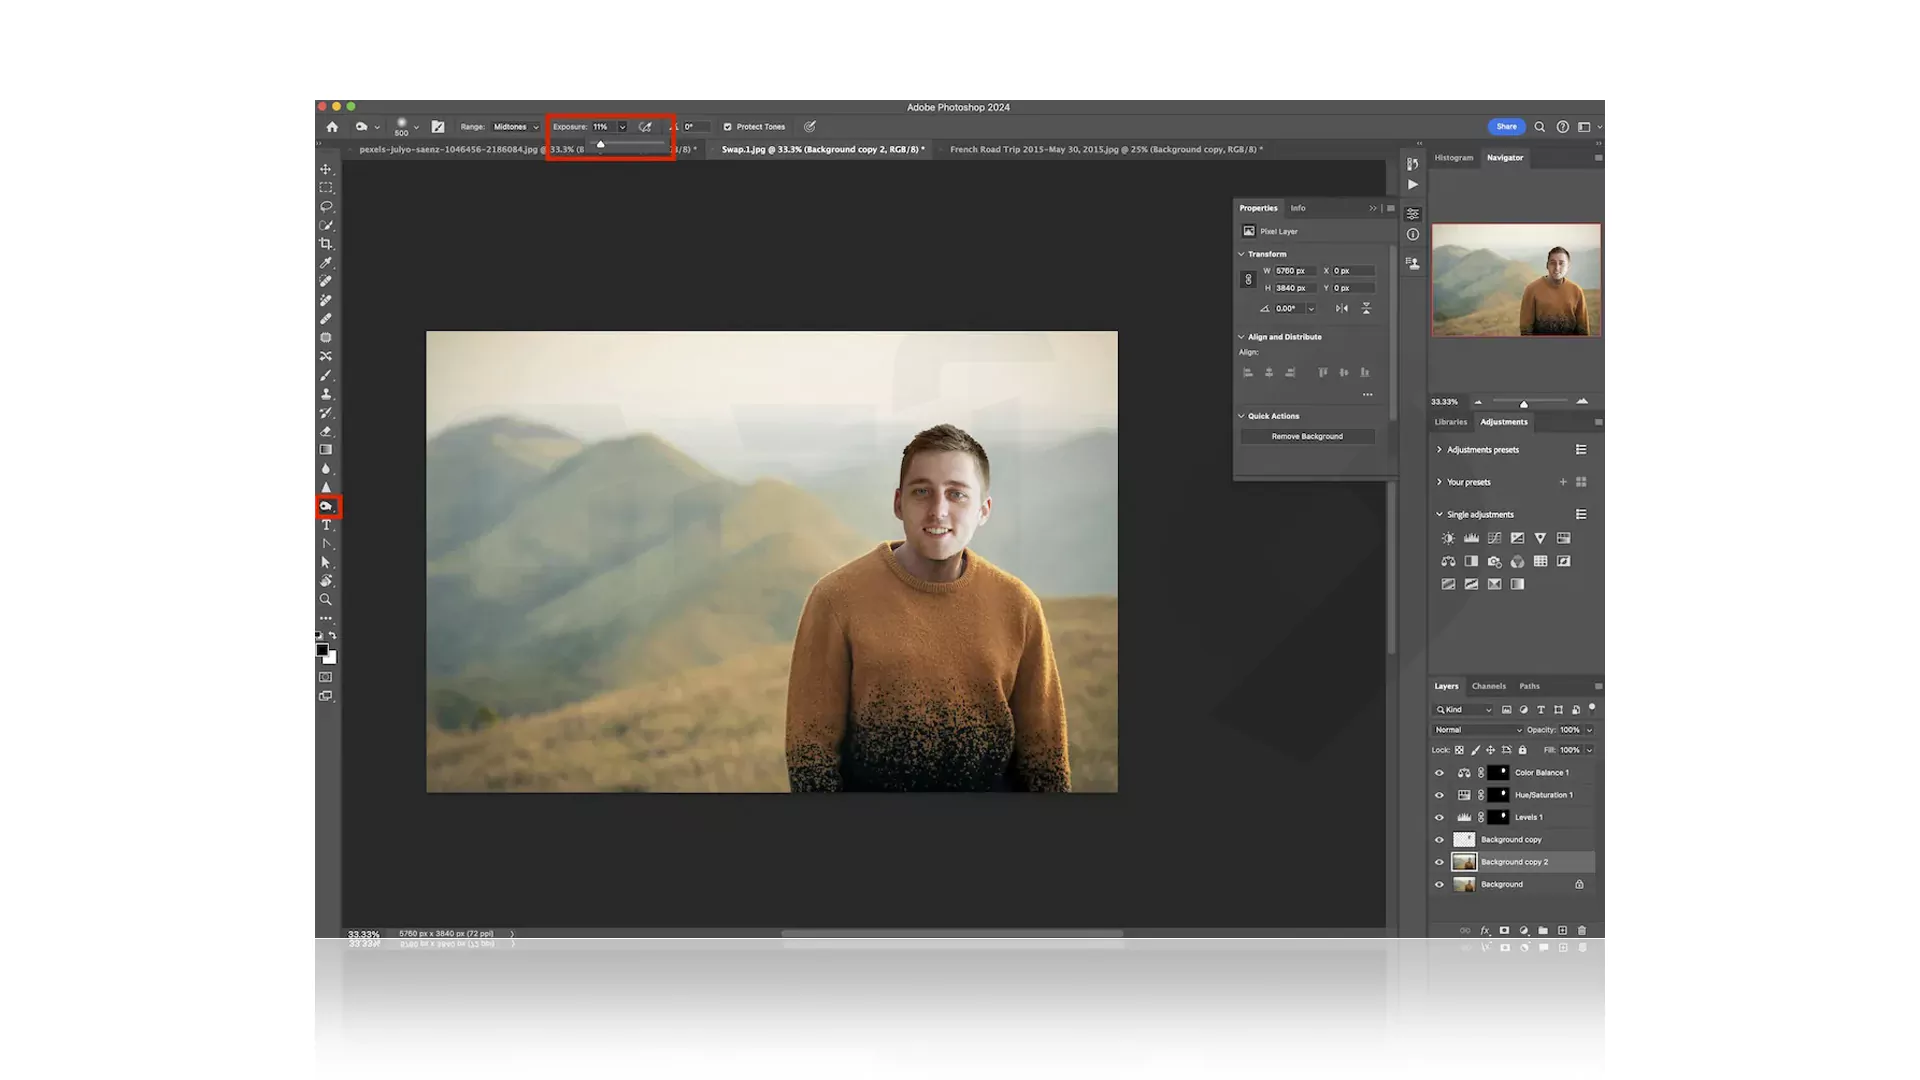Expand Your presets section
Screen dimensions: 1920x1080
coord(1439,482)
